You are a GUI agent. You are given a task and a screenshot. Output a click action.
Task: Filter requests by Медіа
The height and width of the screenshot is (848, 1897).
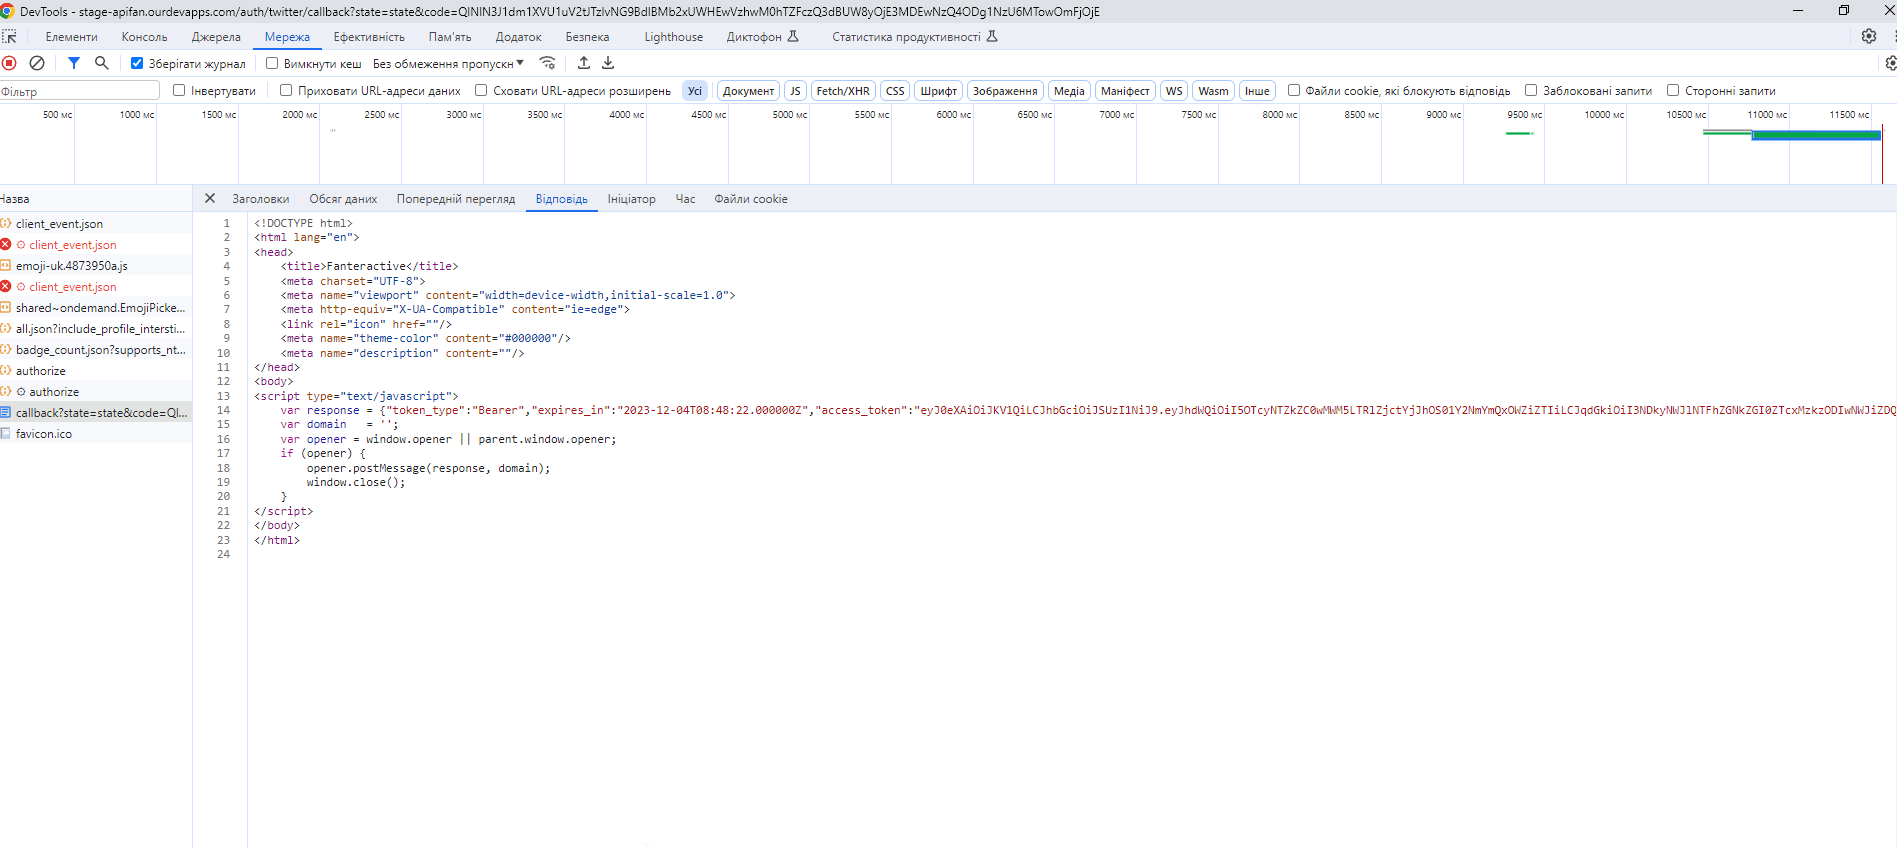click(1069, 91)
